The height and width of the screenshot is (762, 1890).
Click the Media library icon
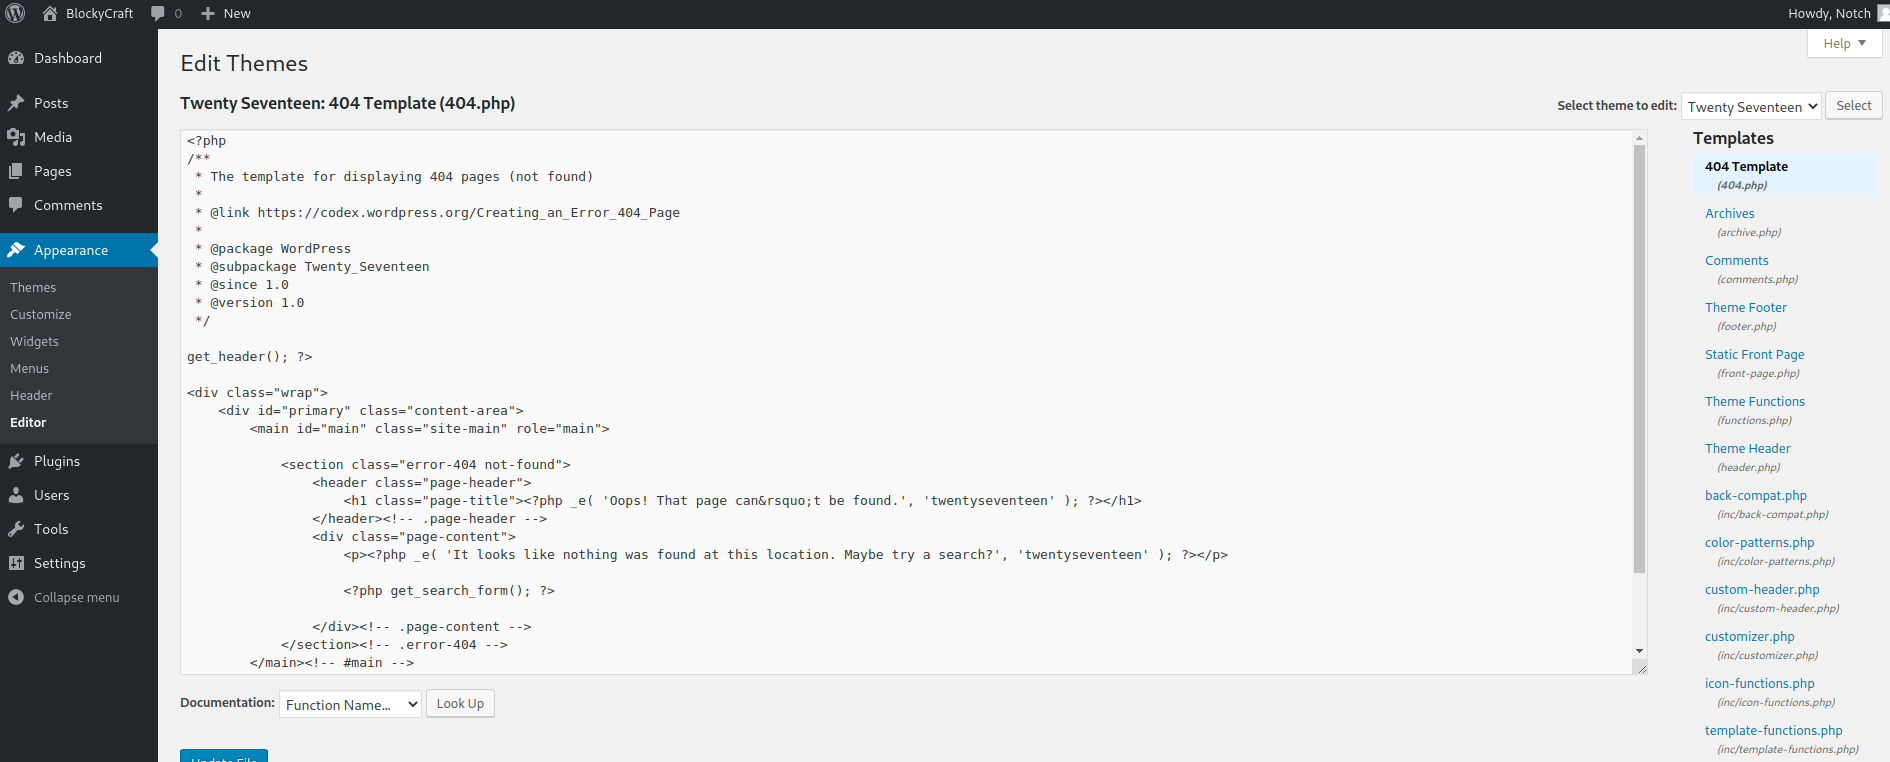(x=16, y=137)
